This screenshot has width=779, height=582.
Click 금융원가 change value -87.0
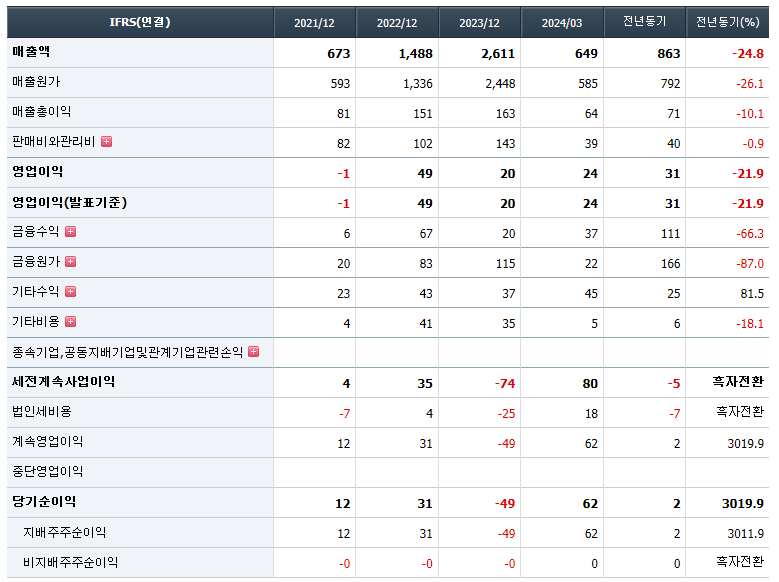pyautogui.click(x=750, y=263)
